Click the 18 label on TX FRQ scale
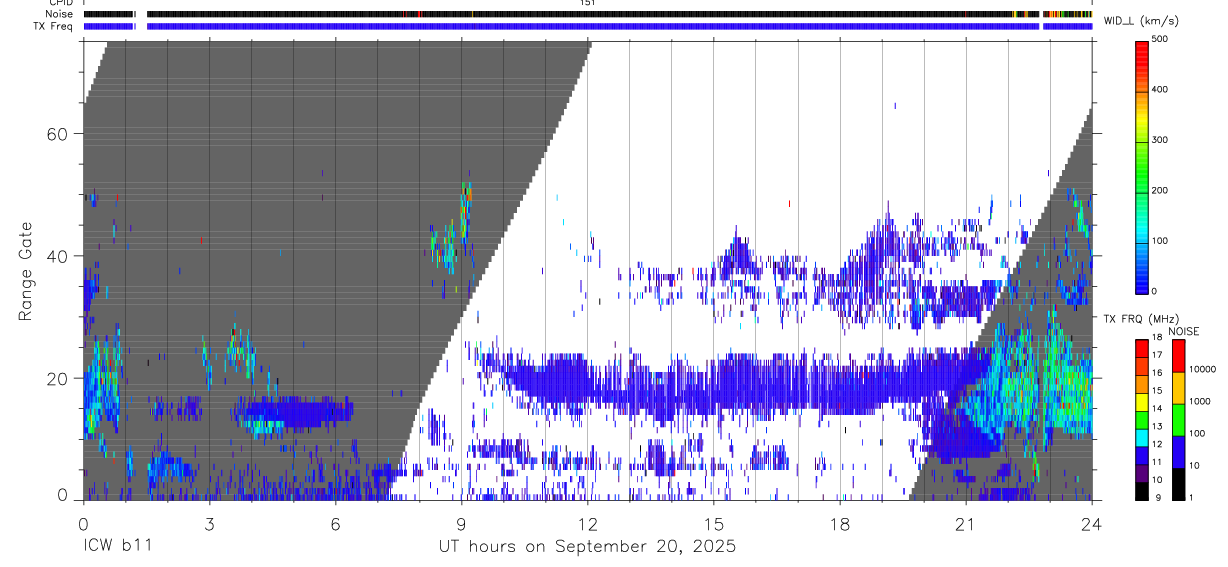Image resolution: width=1228 pixels, height=567 pixels. [1158, 338]
